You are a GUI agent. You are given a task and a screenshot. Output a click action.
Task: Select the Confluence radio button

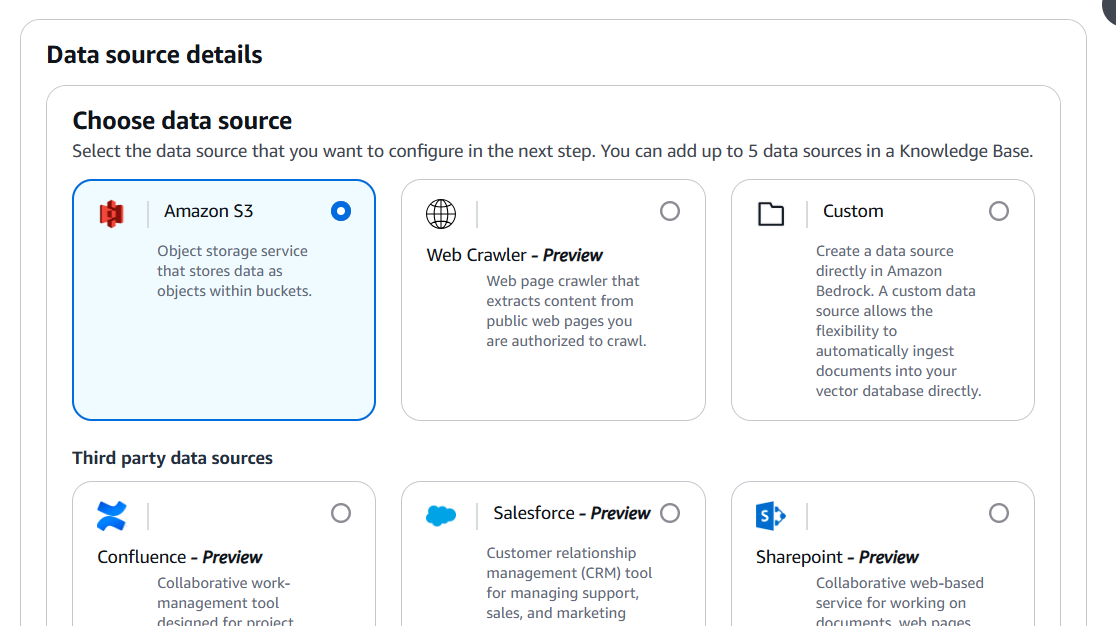(x=341, y=514)
